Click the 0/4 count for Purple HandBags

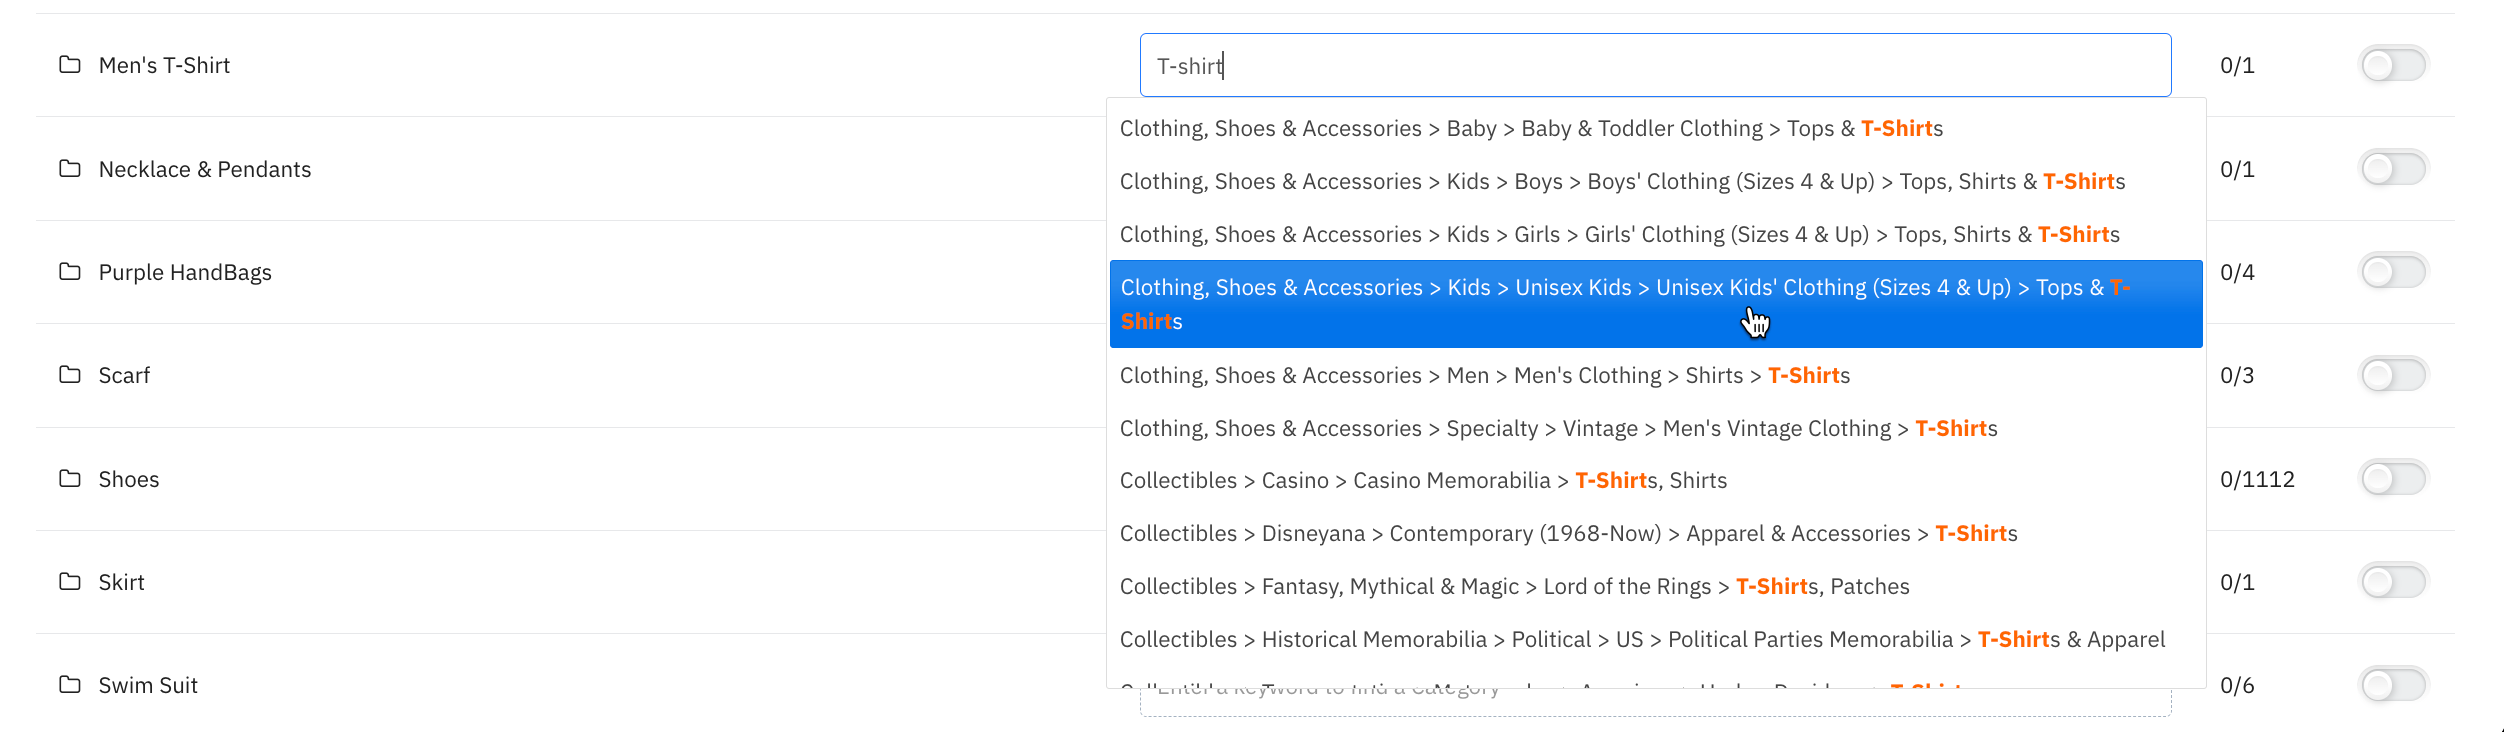(x=2237, y=272)
